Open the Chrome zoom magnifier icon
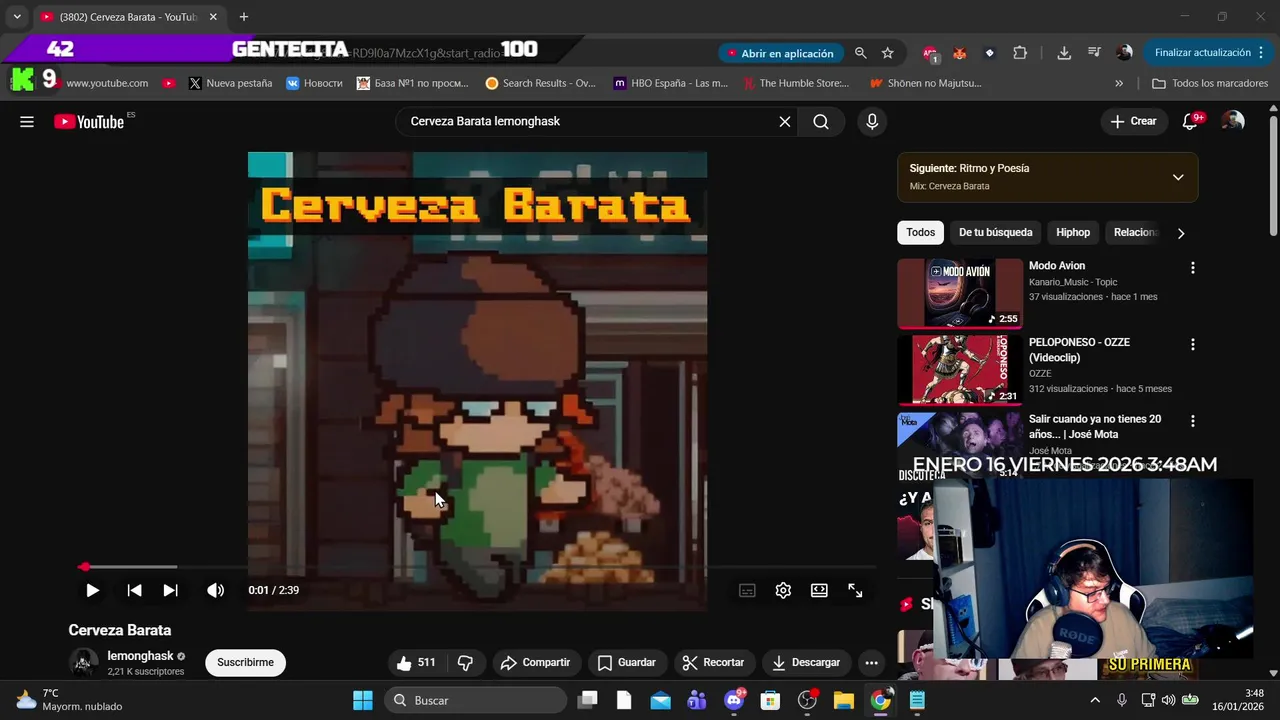Viewport: 1280px width, 720px height. (860, 53)
